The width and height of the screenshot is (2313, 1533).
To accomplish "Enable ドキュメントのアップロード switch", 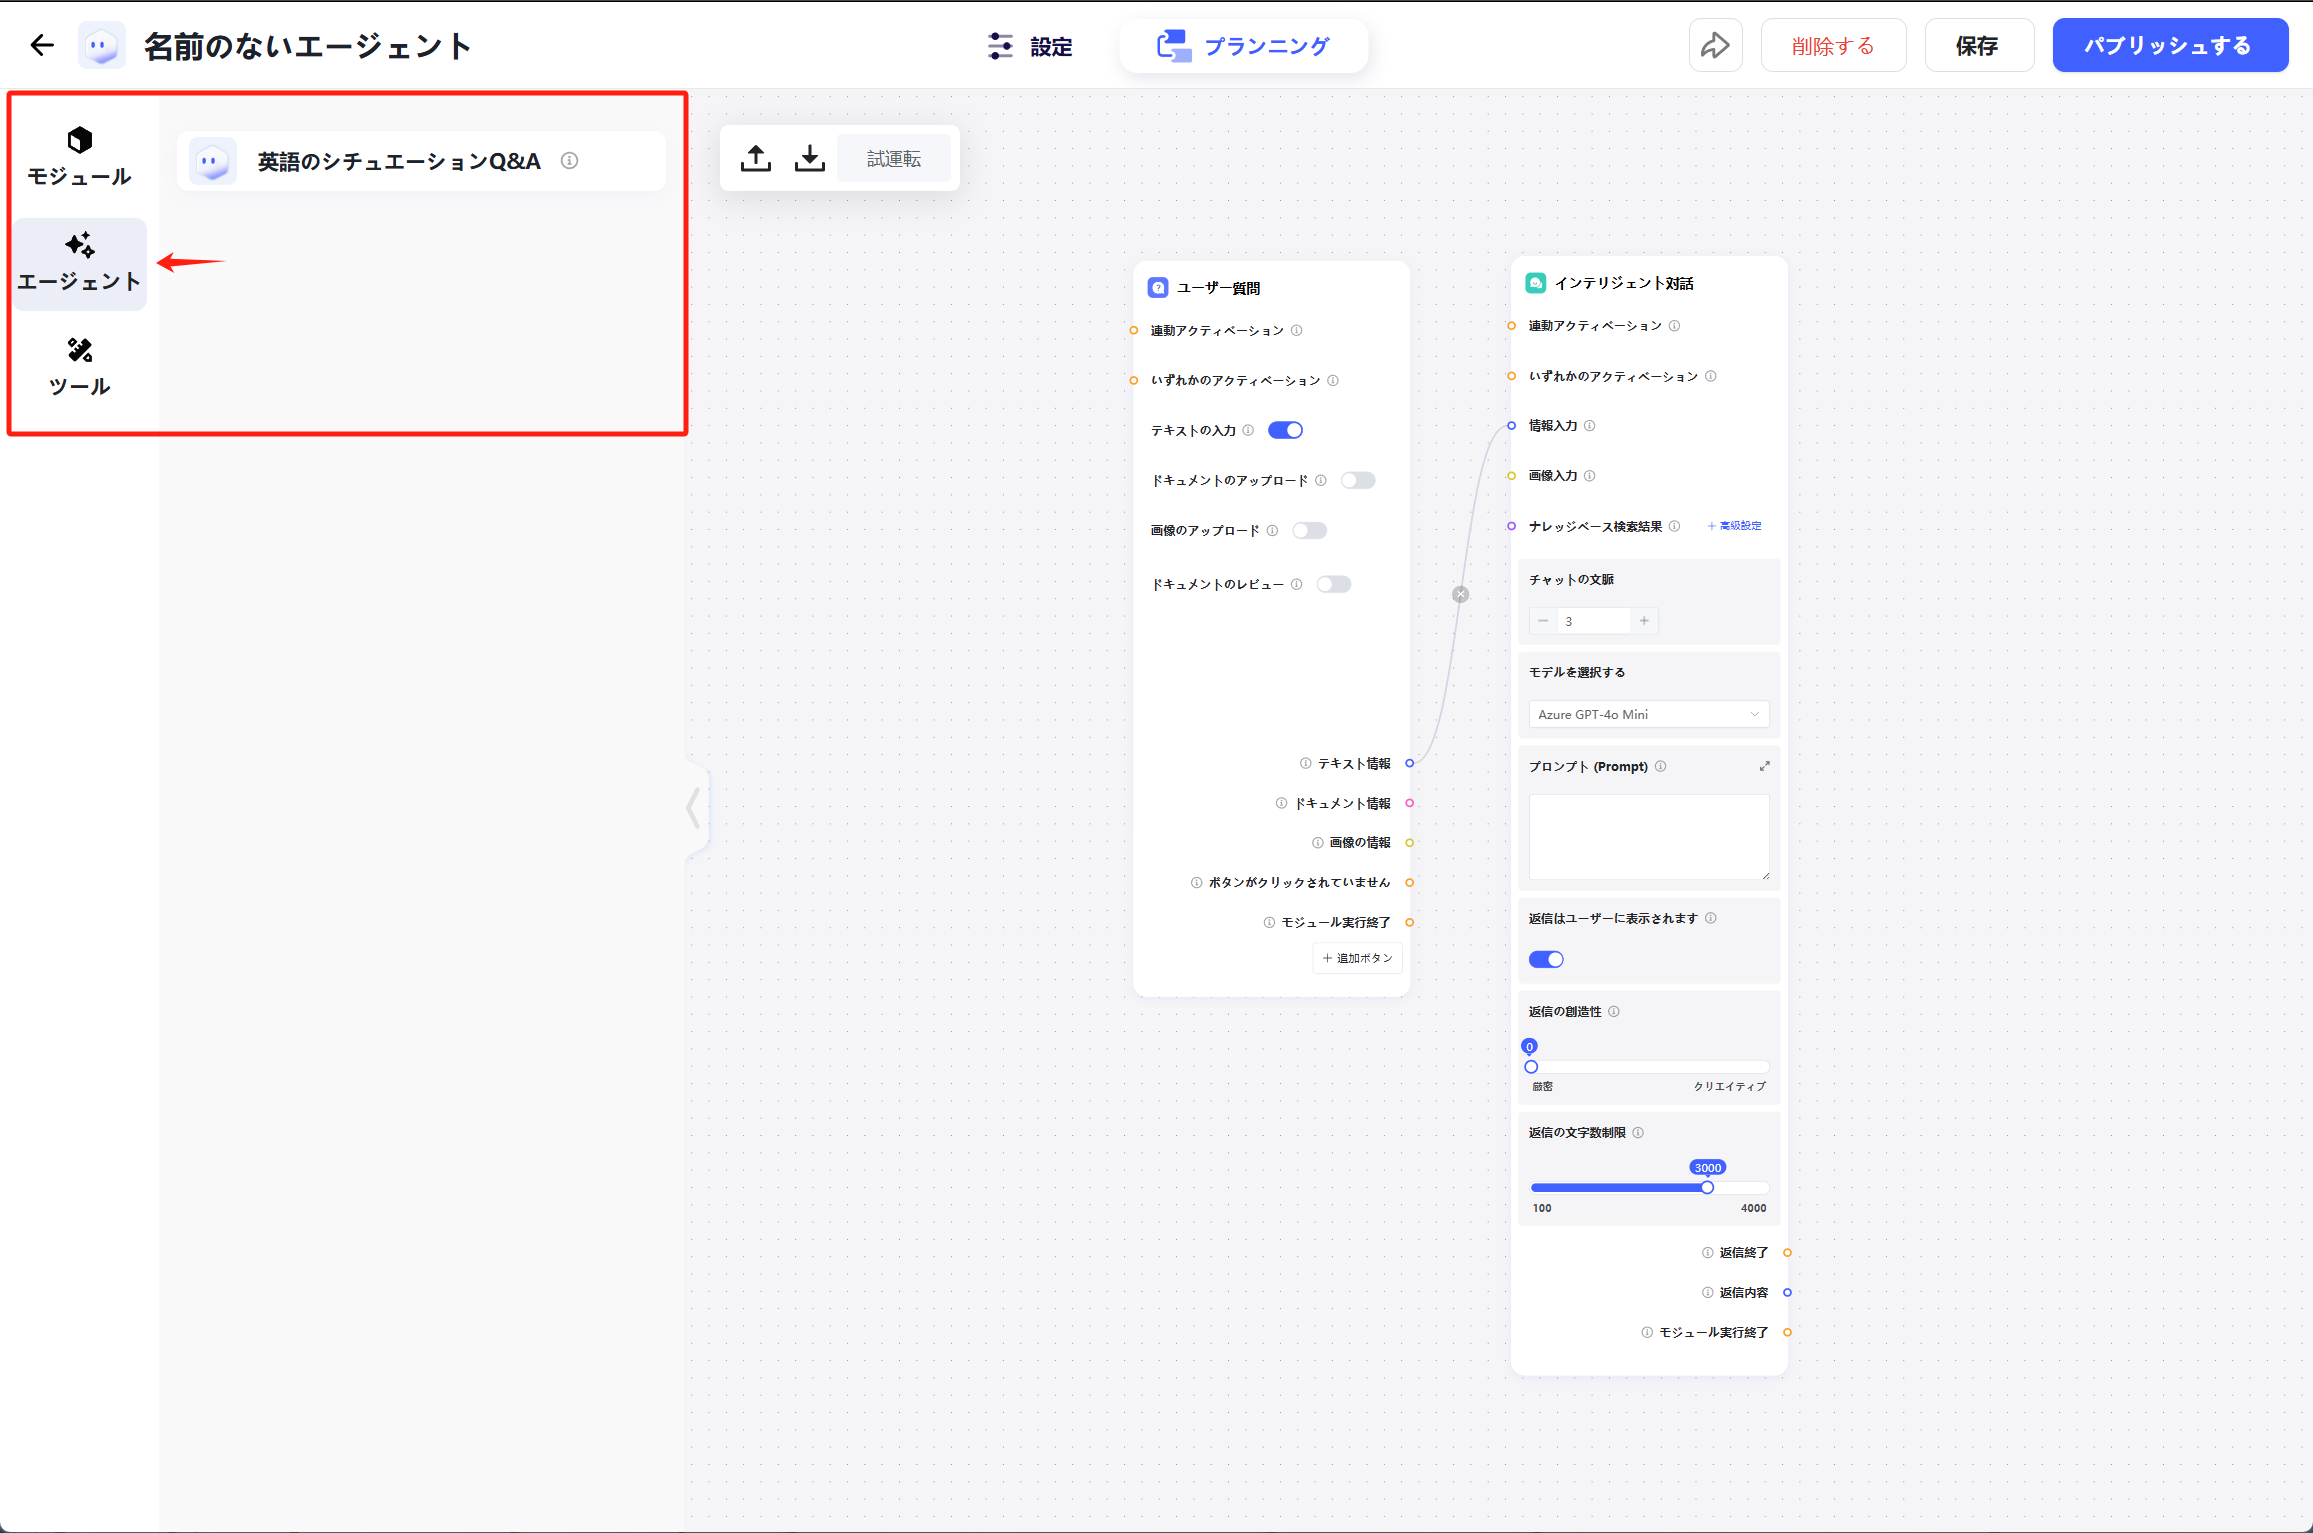I will click(1358, 480).
